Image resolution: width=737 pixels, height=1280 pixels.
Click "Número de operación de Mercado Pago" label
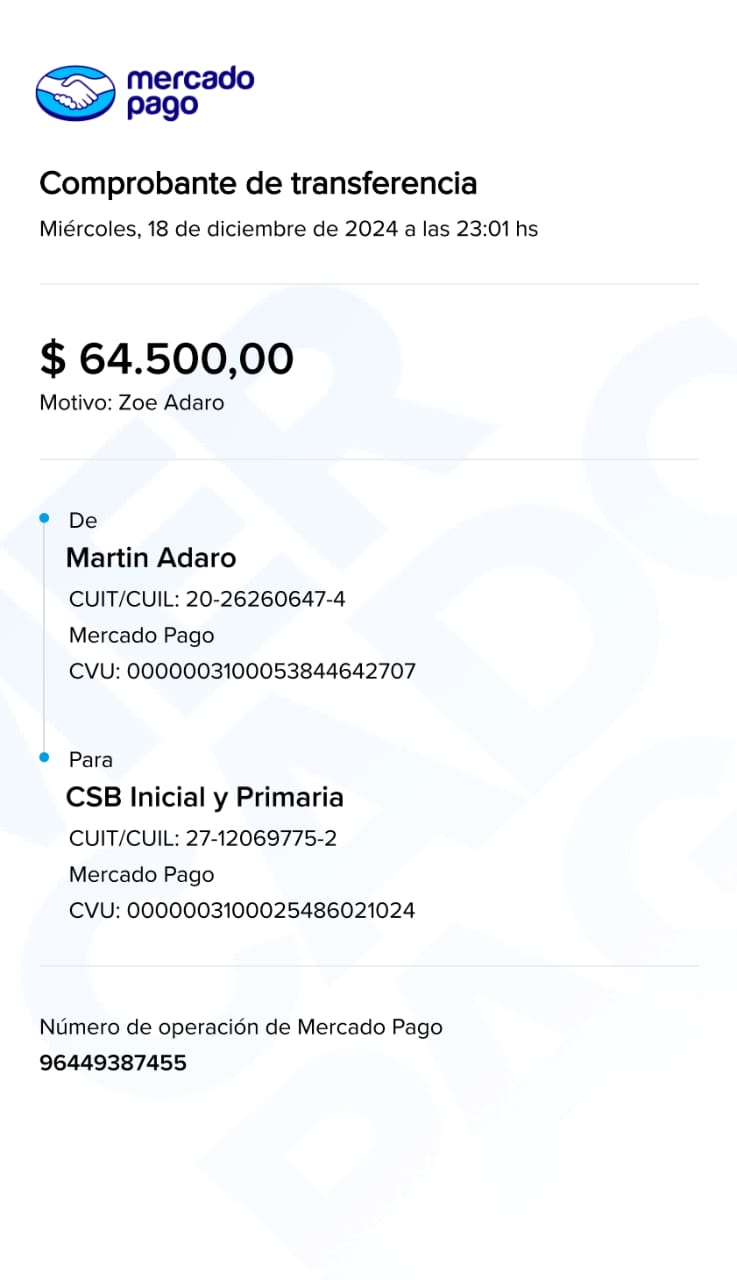point(240,1027)
